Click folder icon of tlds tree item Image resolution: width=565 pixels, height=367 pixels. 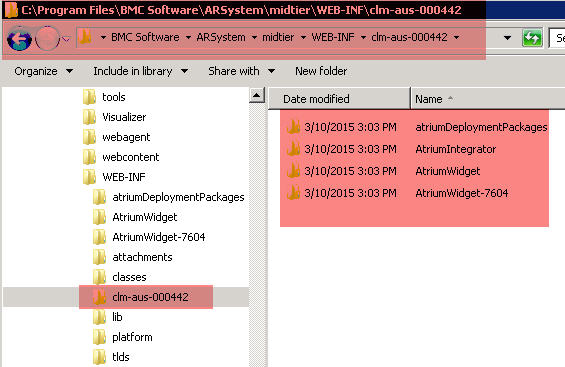pyautogui.click(x=99, y=357)
